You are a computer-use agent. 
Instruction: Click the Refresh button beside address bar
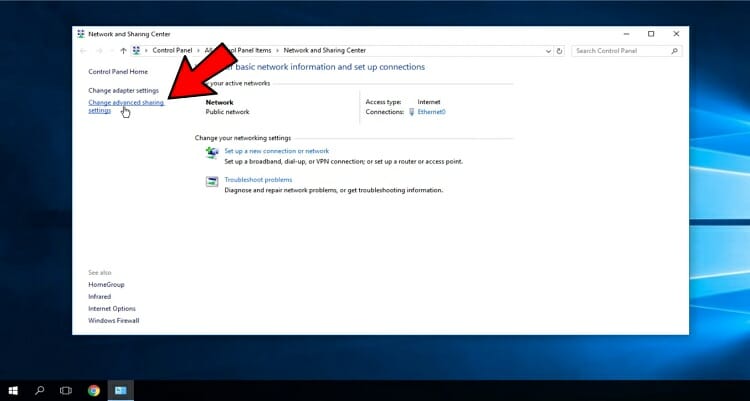[560, 50]
